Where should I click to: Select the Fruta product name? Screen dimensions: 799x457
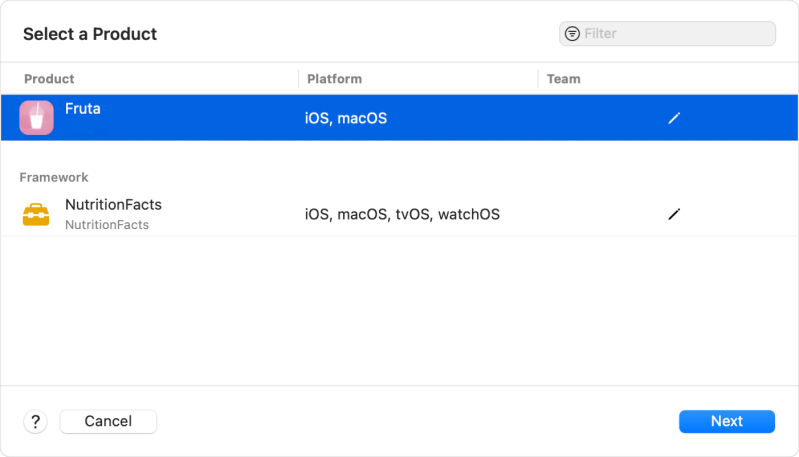(x=83, y=109)
